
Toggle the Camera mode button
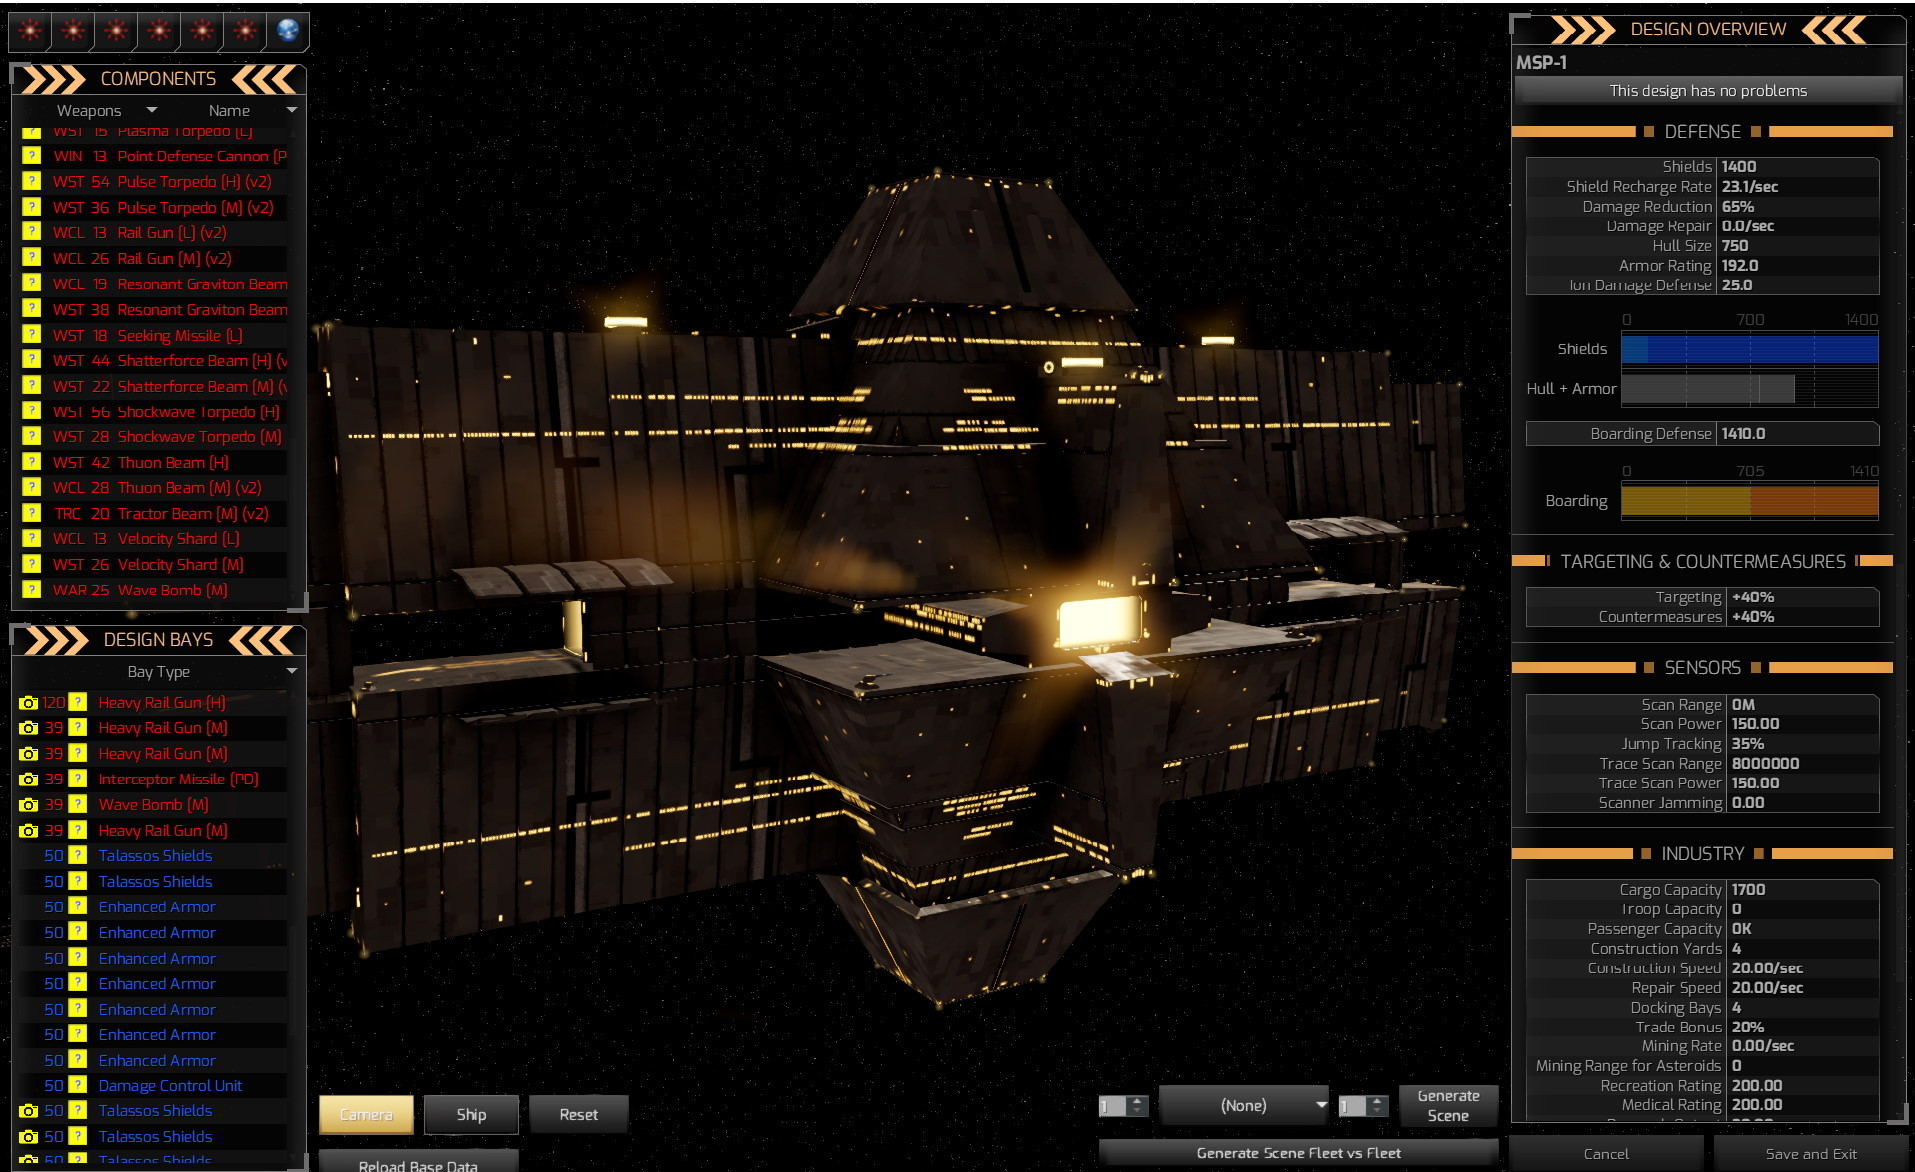pyautogui.click(x=366, y=1115)
